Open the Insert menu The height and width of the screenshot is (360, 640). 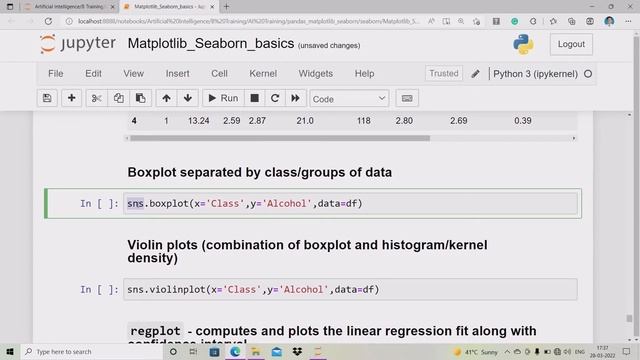click(177, 73)
